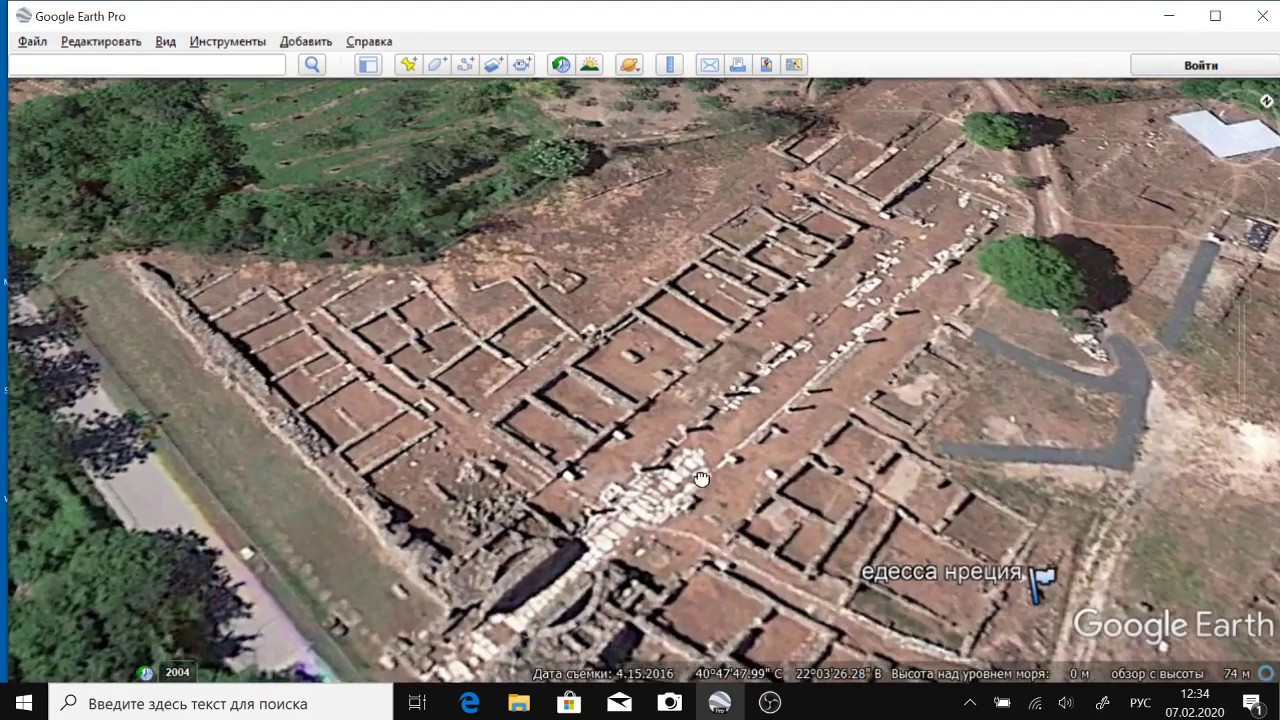This screenshot has height=720, width=1280.
Task: Click the search magnifier button
Action: 312,65
